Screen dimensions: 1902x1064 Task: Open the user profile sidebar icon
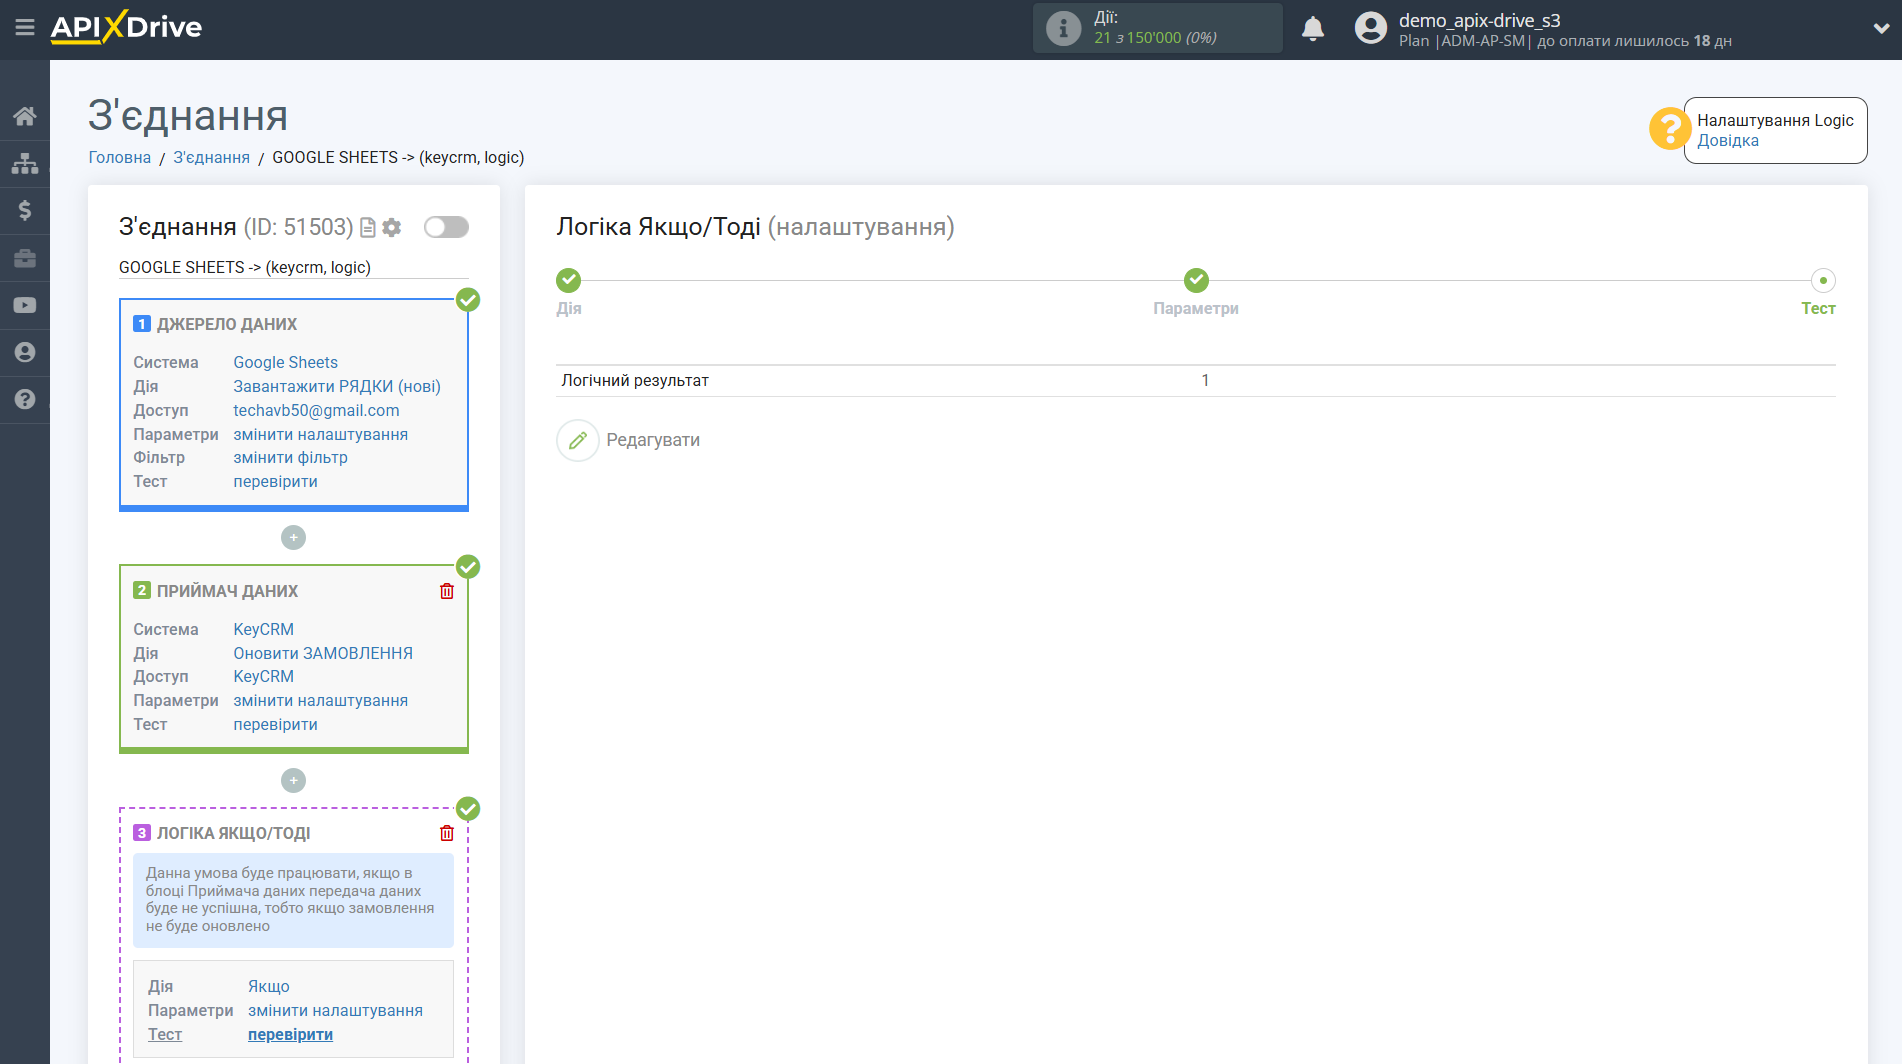pyautogui.click(x=25, y=352)
